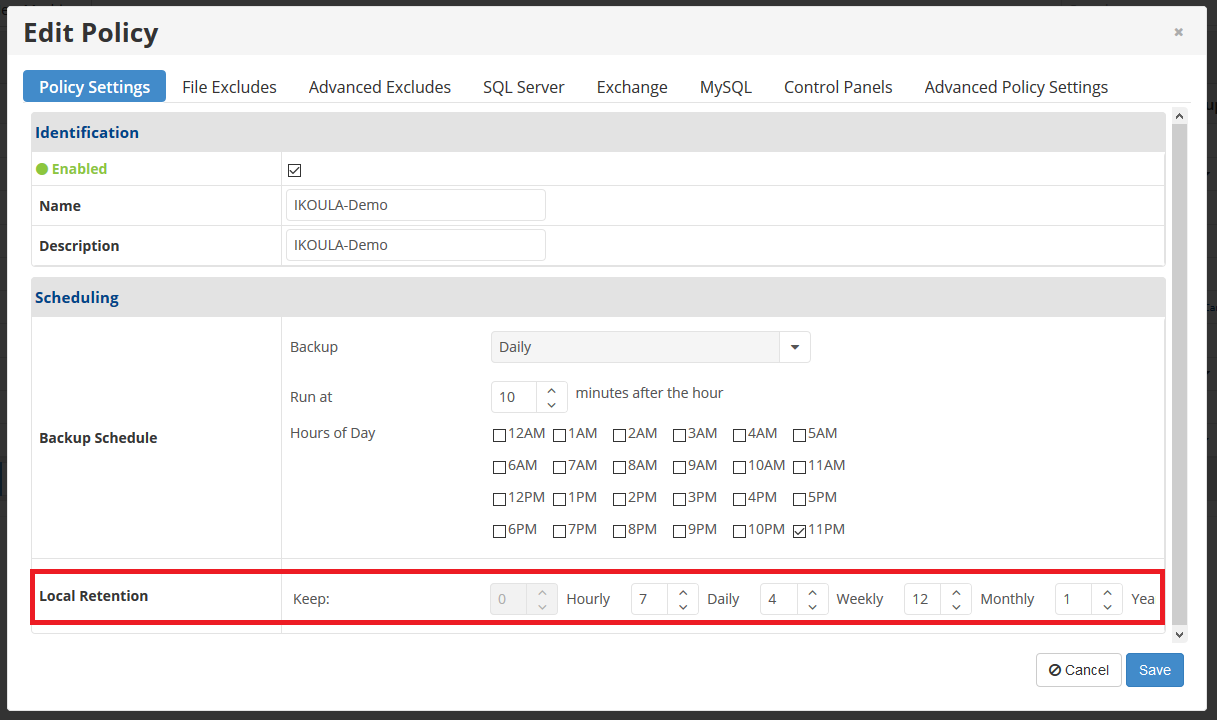1217x720 pixels.
Task: Switch to the File Excludes tab
Action: (x=229, y=87)
